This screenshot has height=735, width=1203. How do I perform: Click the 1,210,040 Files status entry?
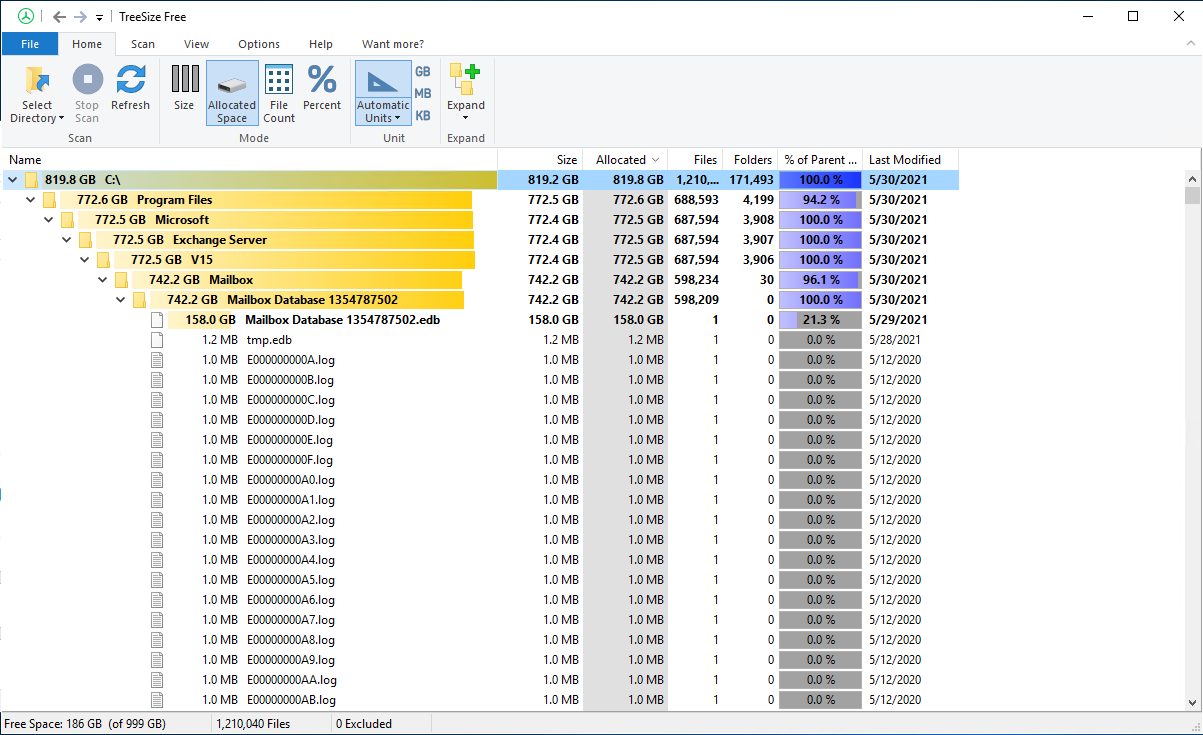pyautogui.click(x=254, y=724)
